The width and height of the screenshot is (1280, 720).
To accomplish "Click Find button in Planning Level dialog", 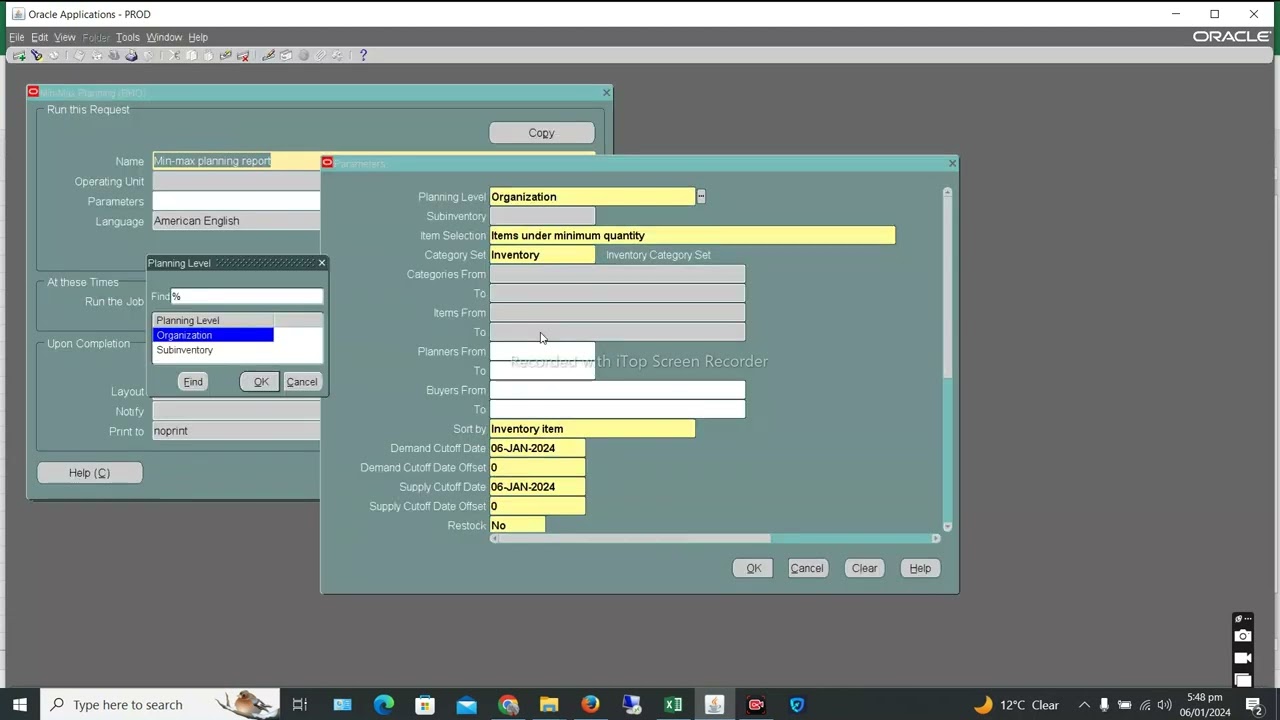I will pyautogui.click(x=193, y=382).
